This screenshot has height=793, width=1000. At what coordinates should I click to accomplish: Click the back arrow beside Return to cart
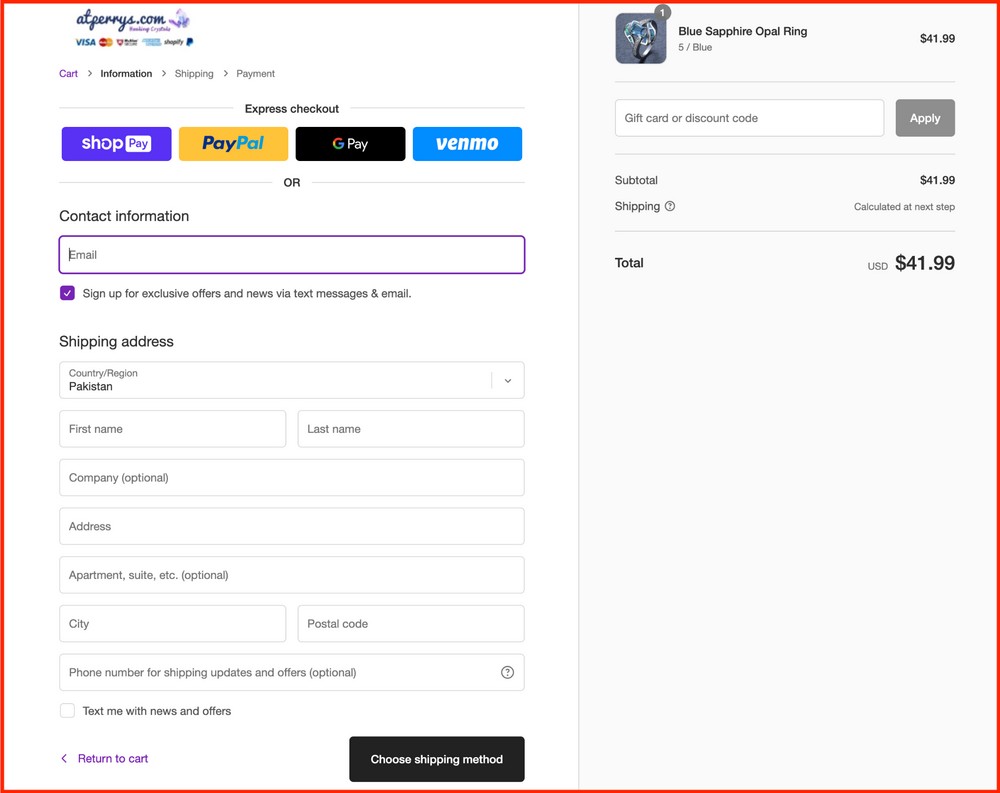(65, 759)
